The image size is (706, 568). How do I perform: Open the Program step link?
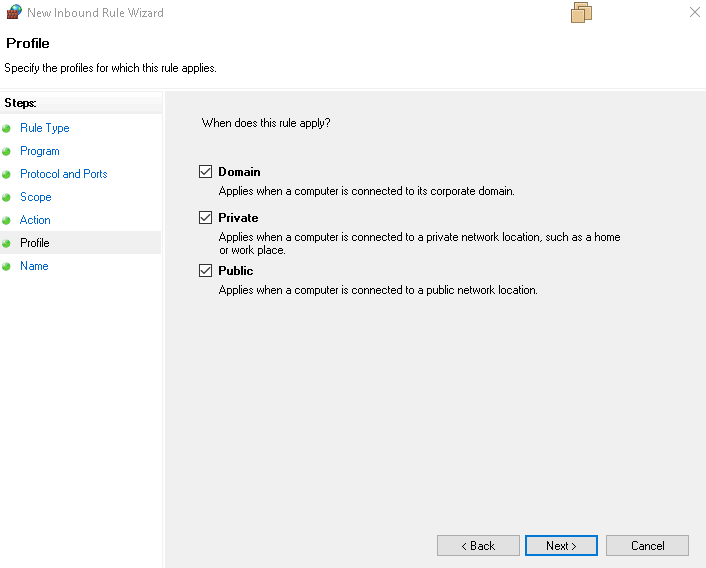[x=40, y=151]
